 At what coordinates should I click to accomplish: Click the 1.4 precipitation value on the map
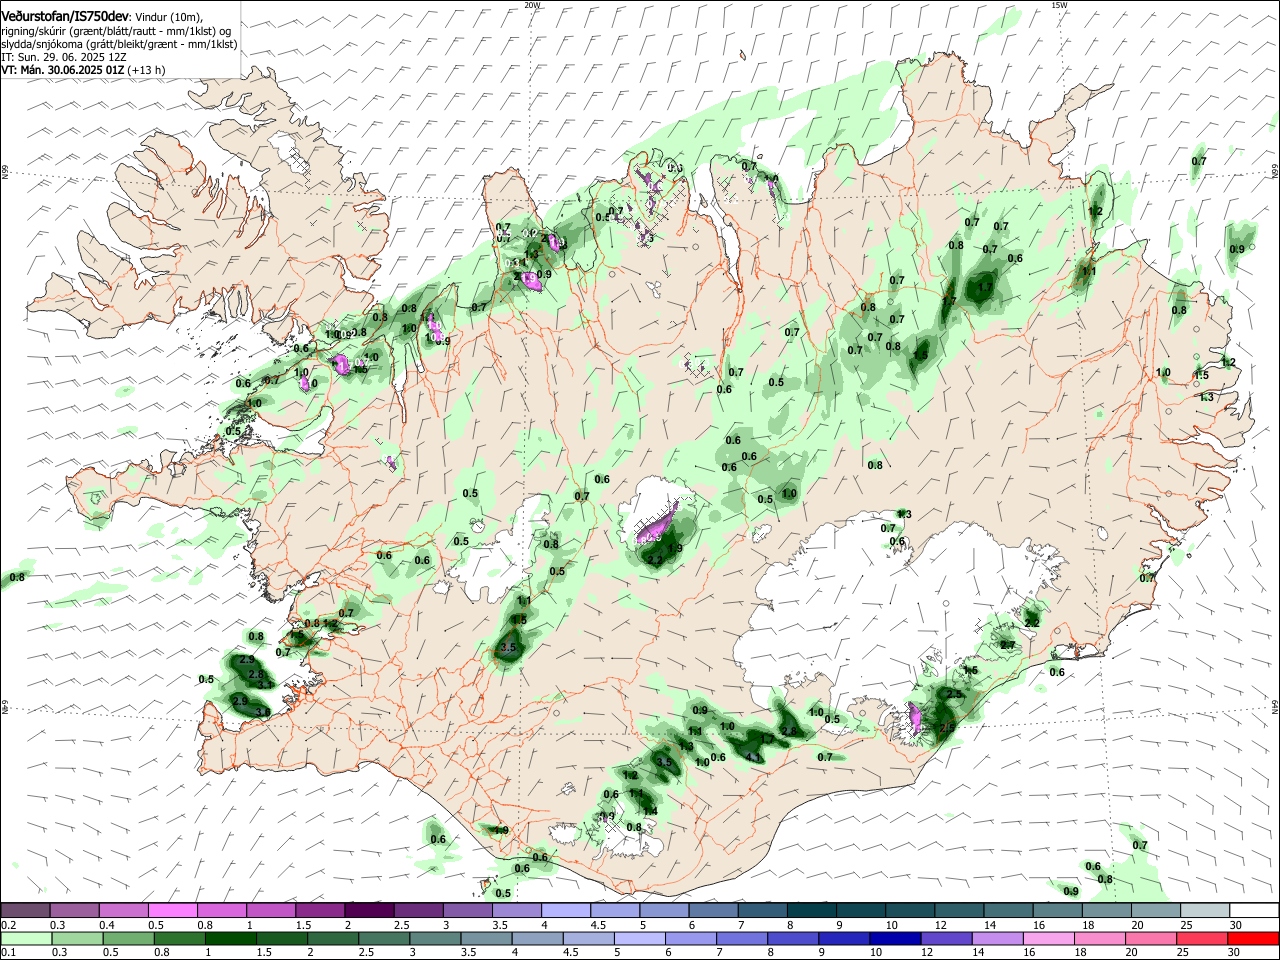pos(650,811)
